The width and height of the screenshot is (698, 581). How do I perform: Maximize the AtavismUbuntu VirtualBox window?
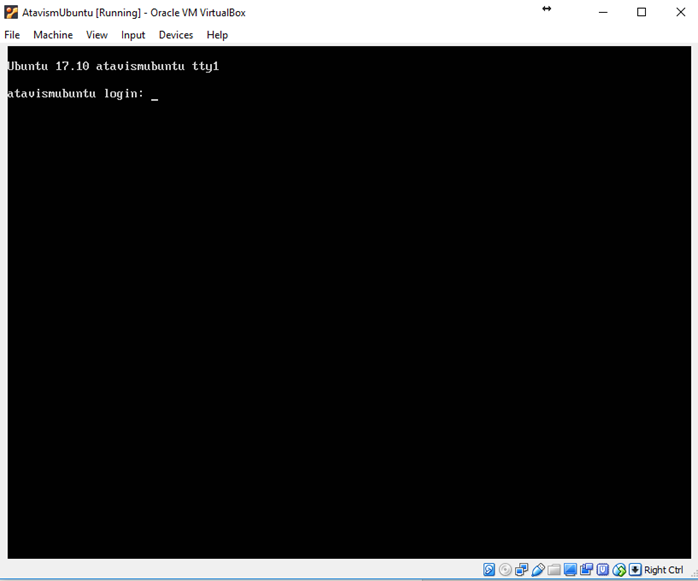[x=641, y=12]
